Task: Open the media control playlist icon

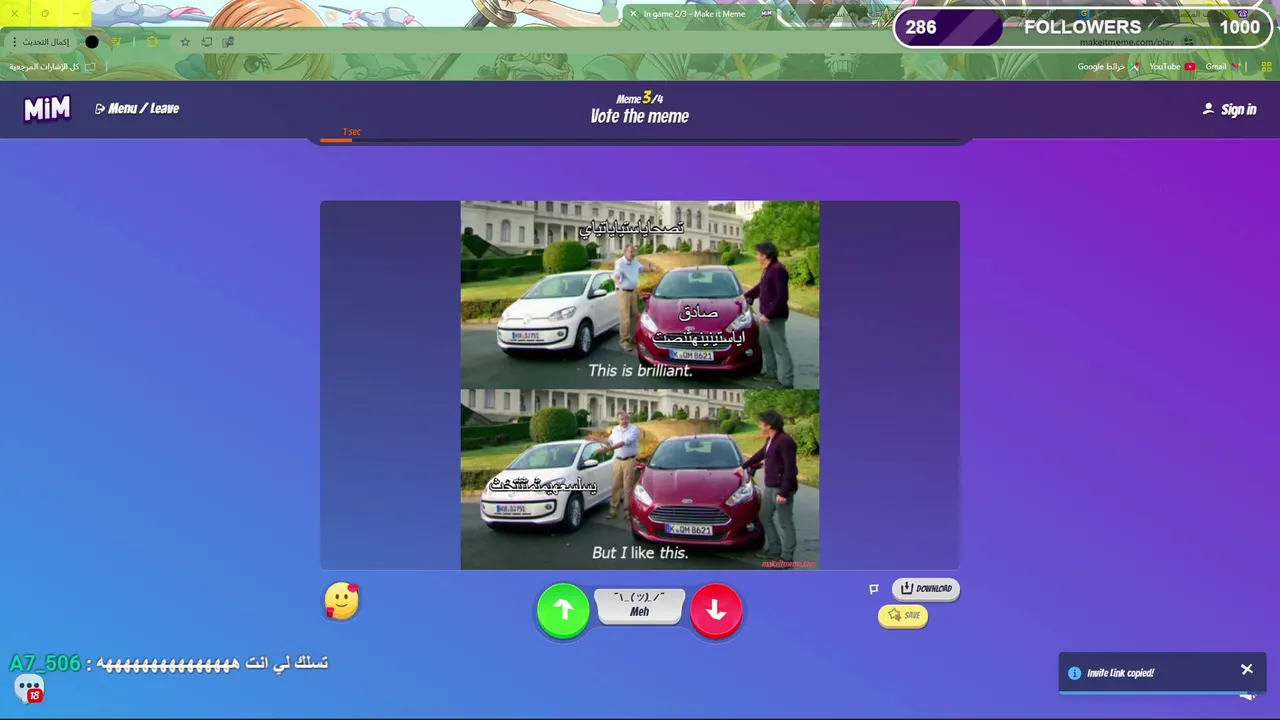Action: [116, 42]
